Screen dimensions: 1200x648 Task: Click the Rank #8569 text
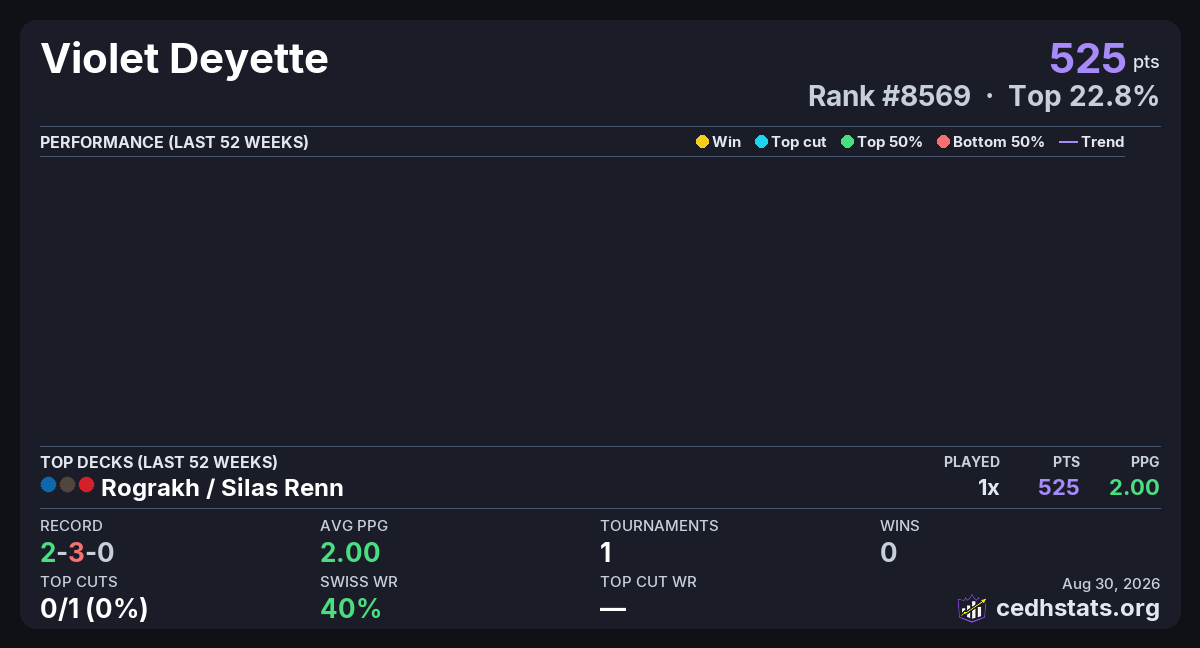[x=889, y=96]
